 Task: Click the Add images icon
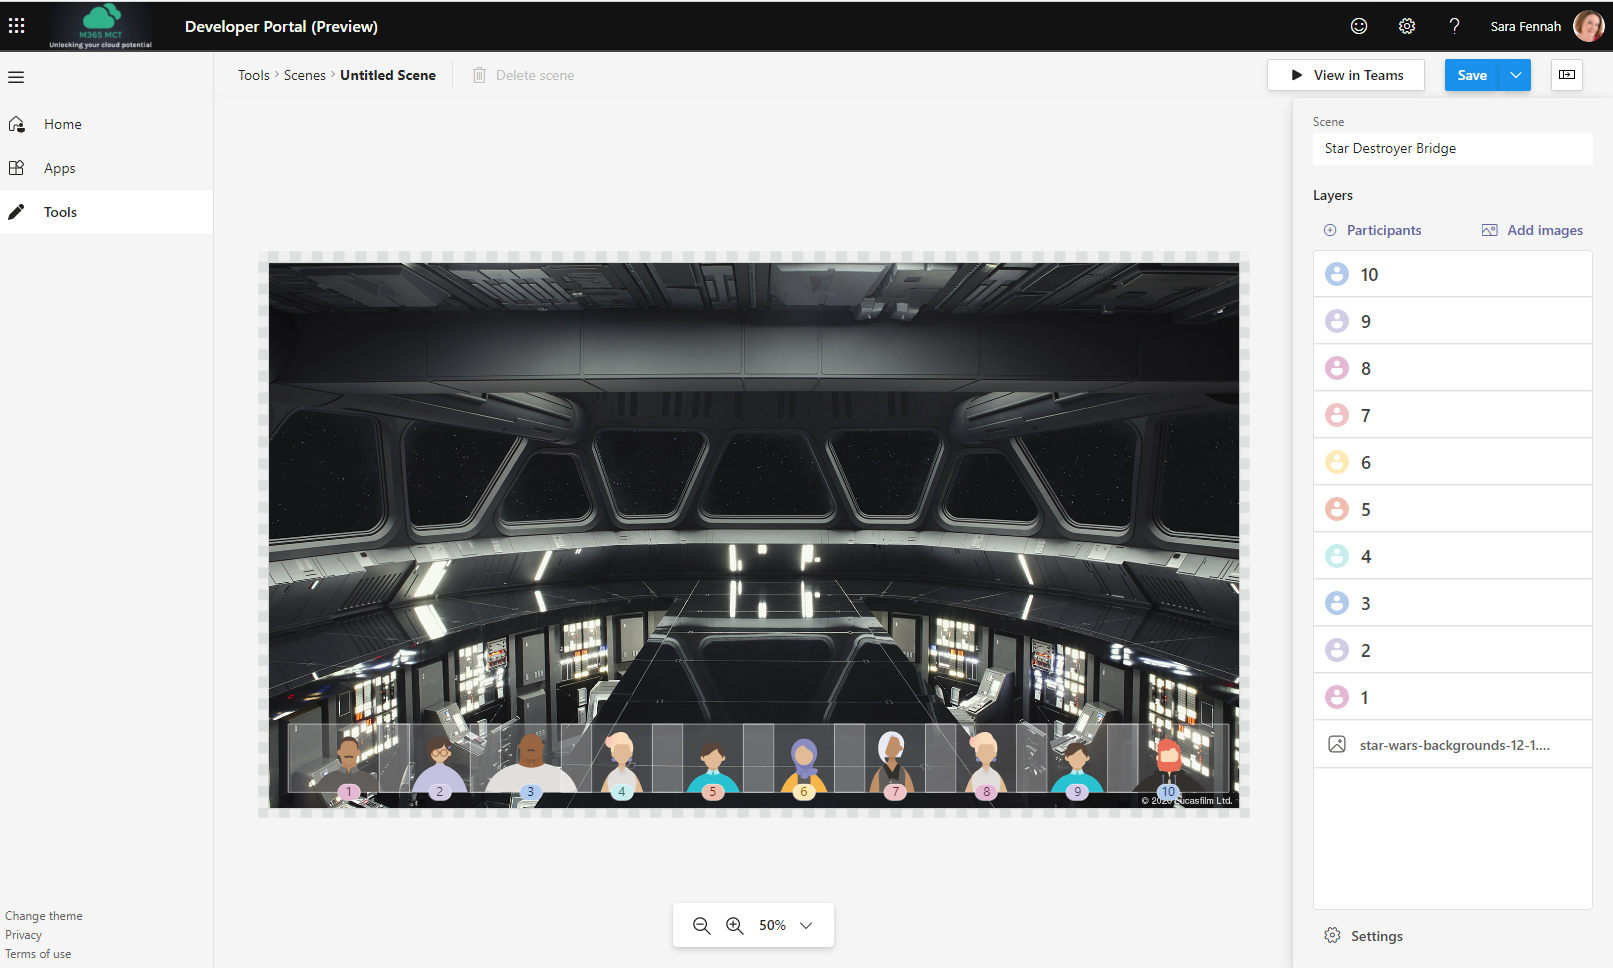pos(1532,230)
